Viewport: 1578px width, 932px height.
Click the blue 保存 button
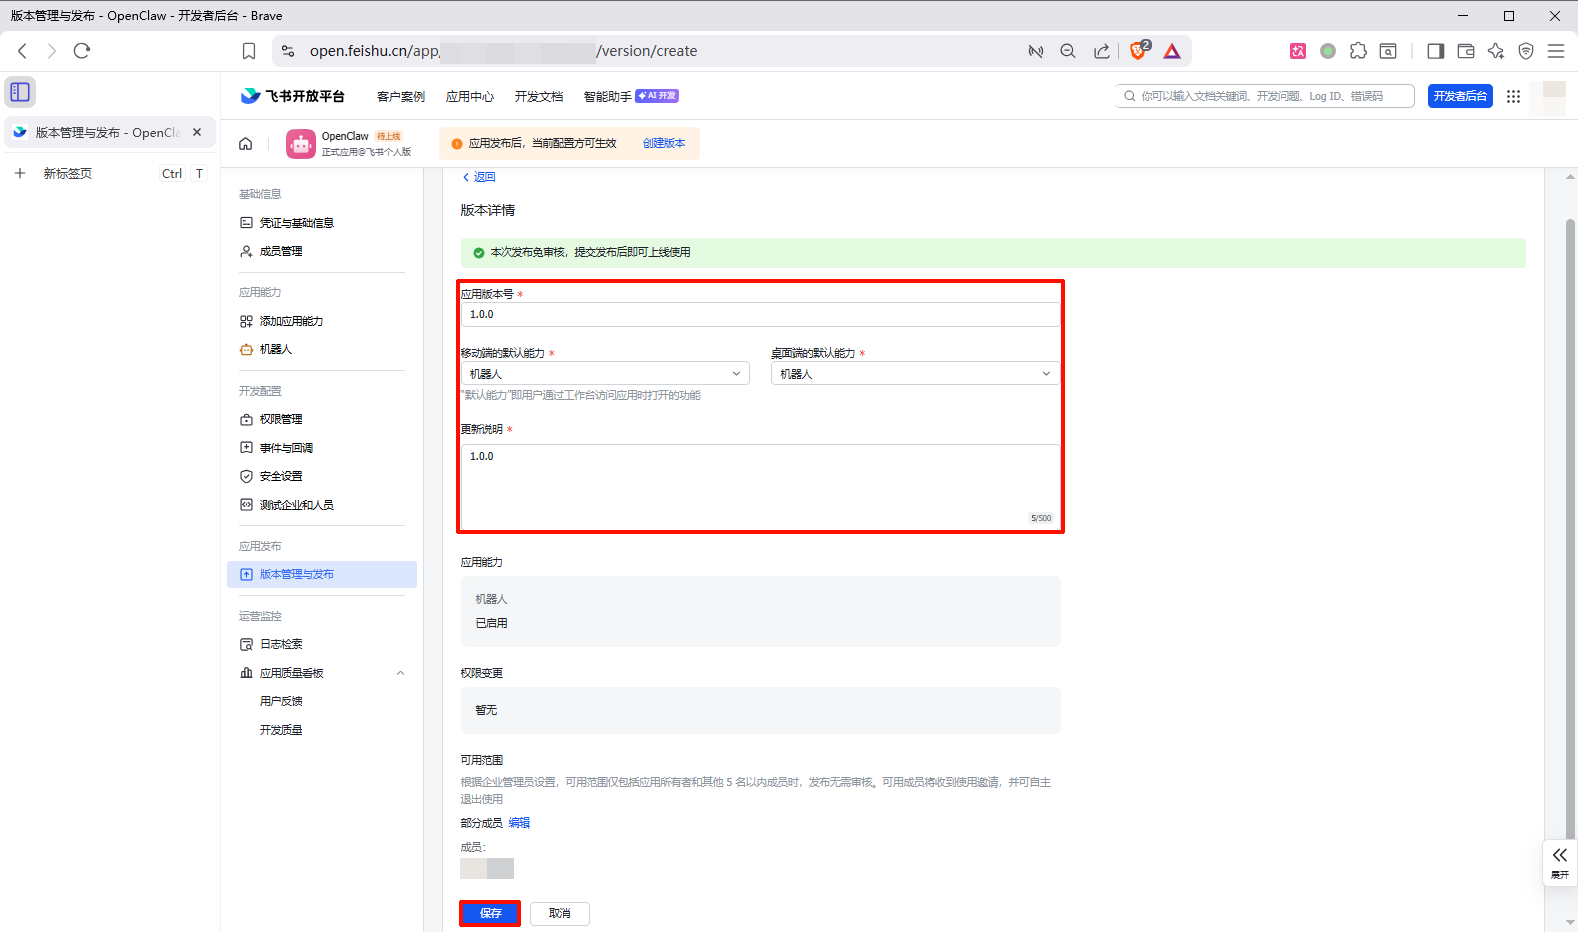[x=490, y=913]
